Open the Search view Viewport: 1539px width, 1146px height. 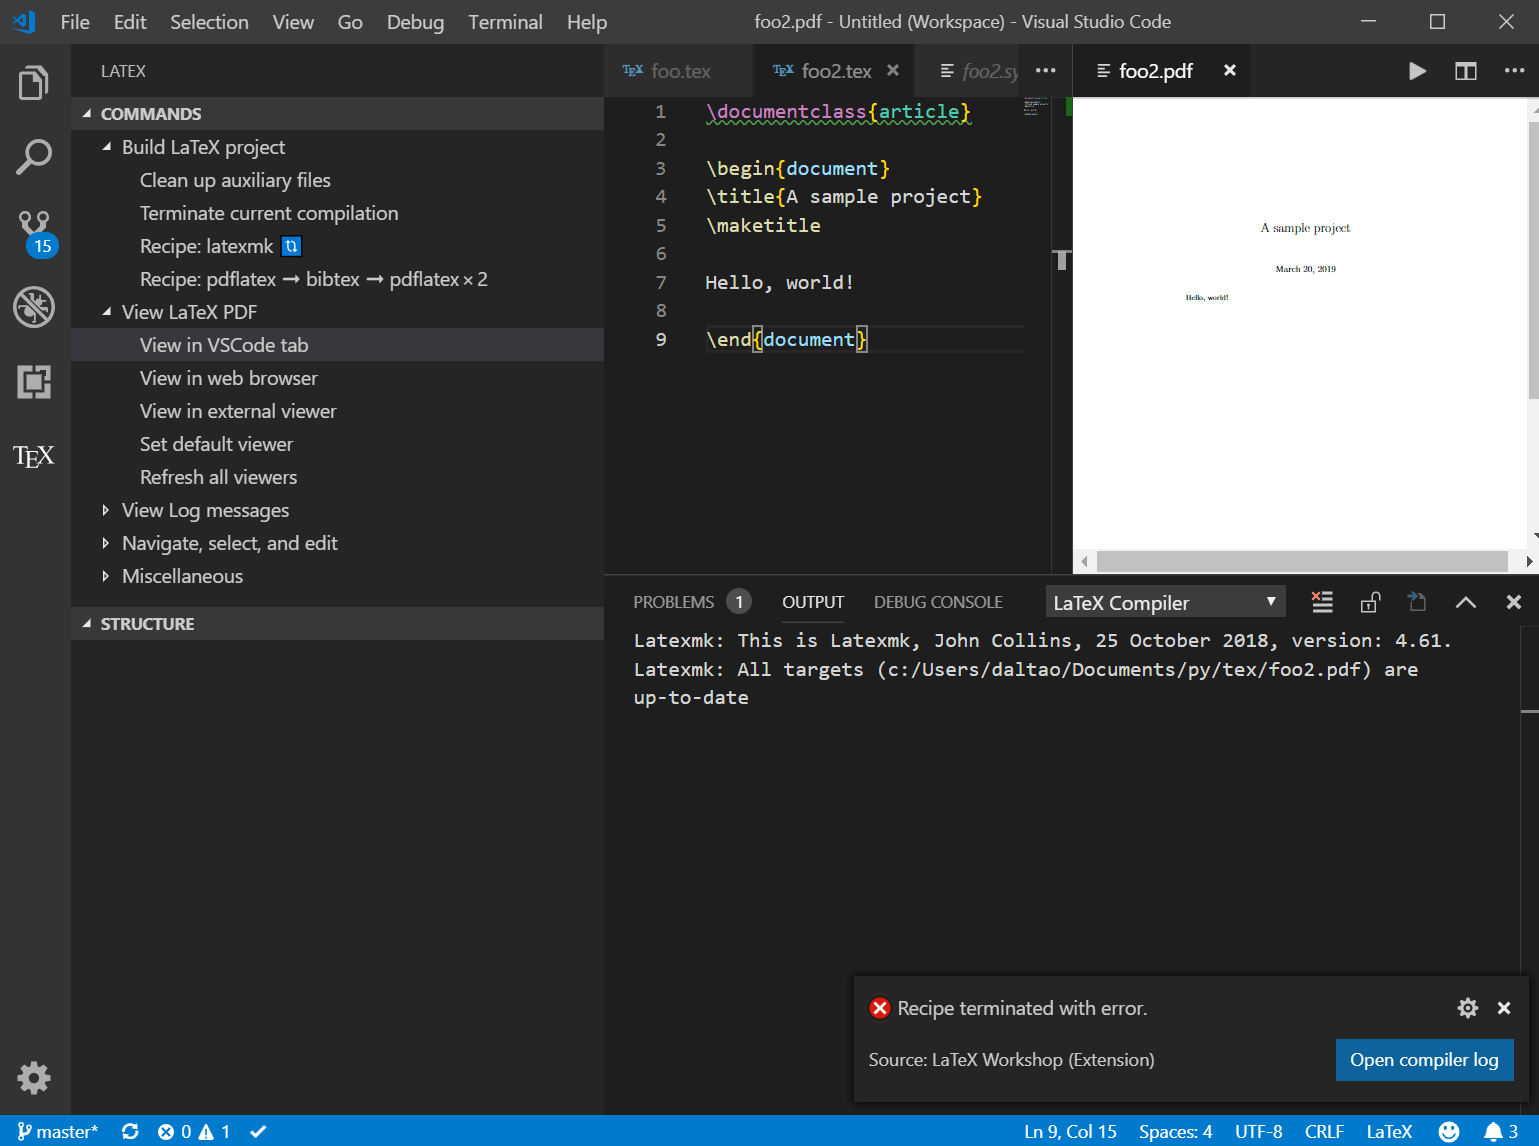click(x=33, y=157)
